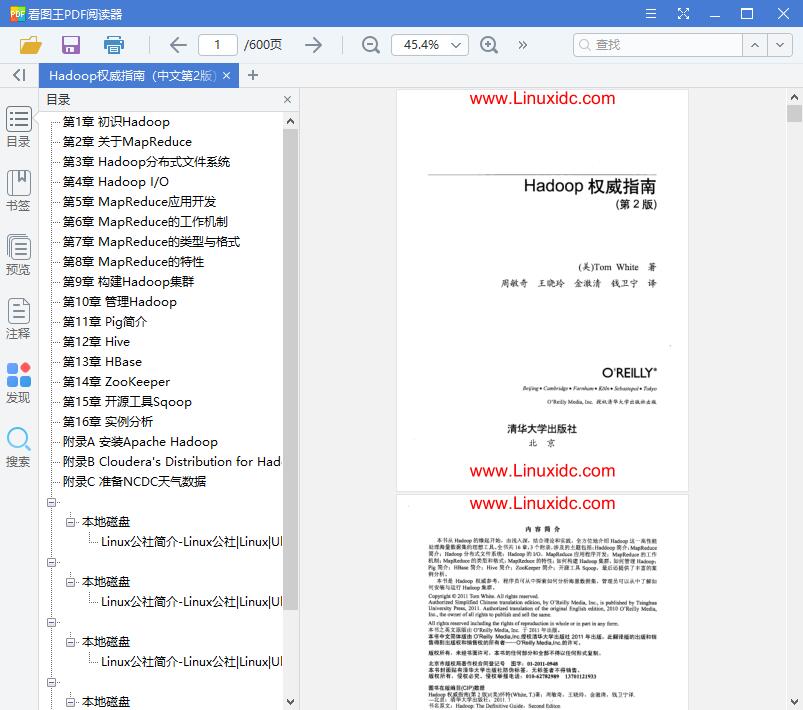
Task: Print the Hadoop PDF
Action: pyautogui.click(x=112, y=45)
